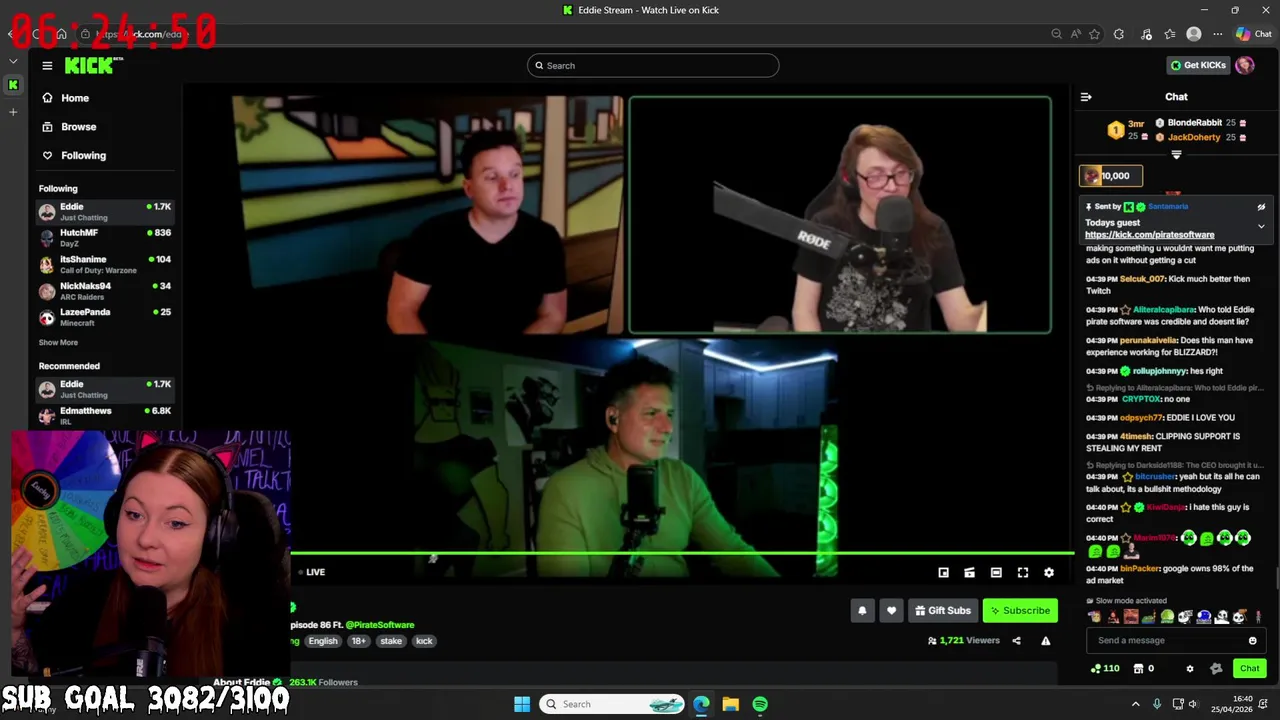Click the green Subscribe button
The height and width of the screenshot is (720, 1280).
1020,610
